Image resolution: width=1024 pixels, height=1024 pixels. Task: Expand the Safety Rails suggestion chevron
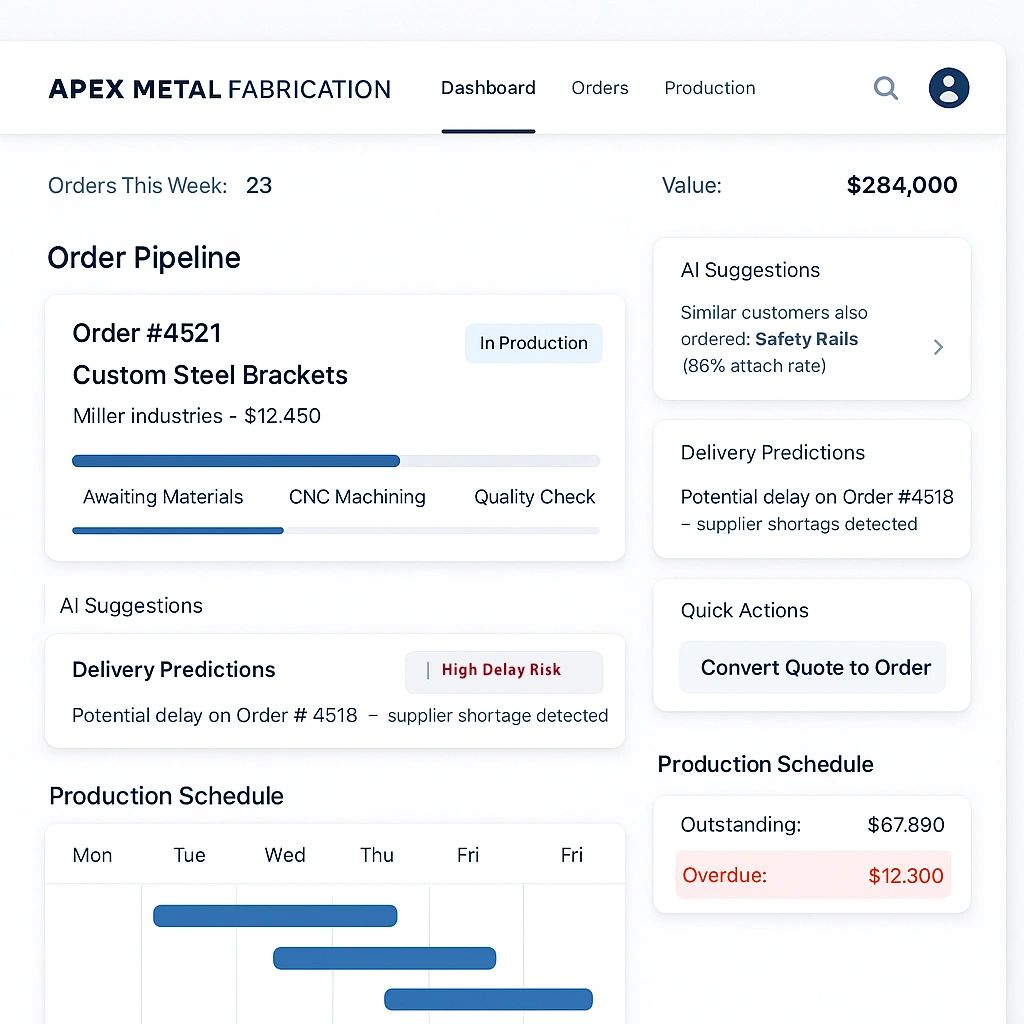[938, 347]
